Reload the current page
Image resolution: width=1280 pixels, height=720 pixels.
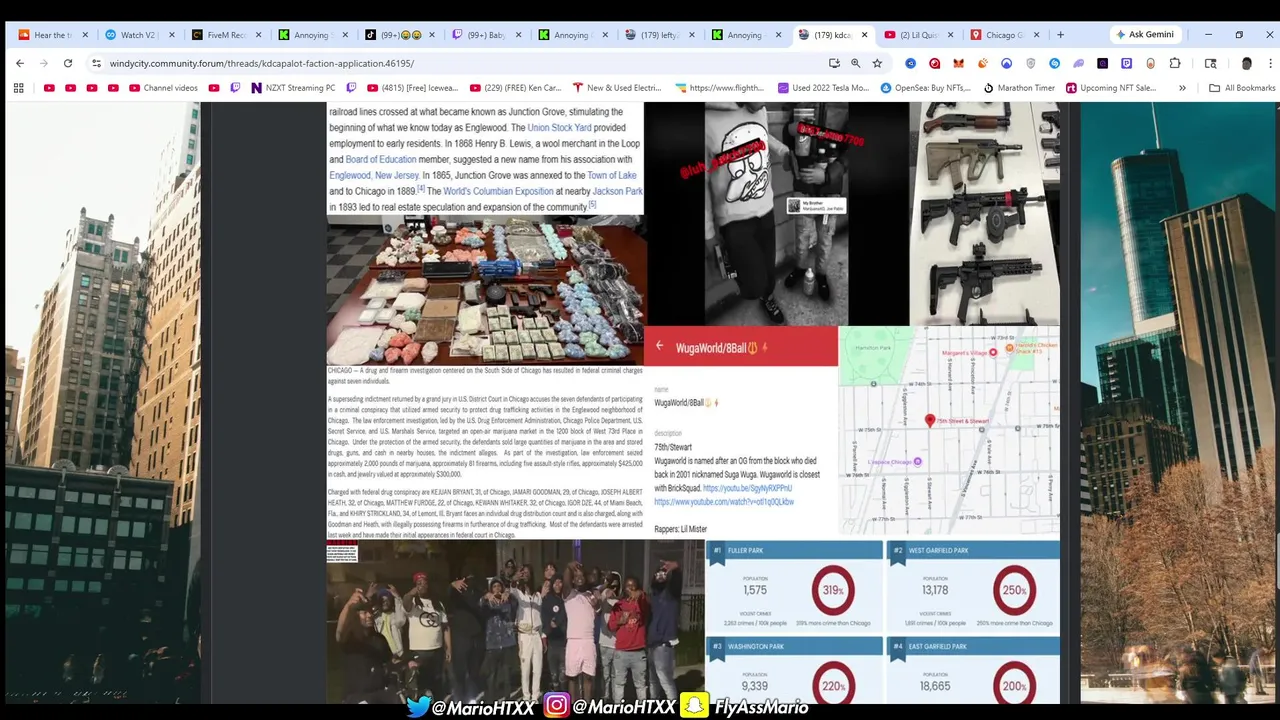tap(68, 63)
